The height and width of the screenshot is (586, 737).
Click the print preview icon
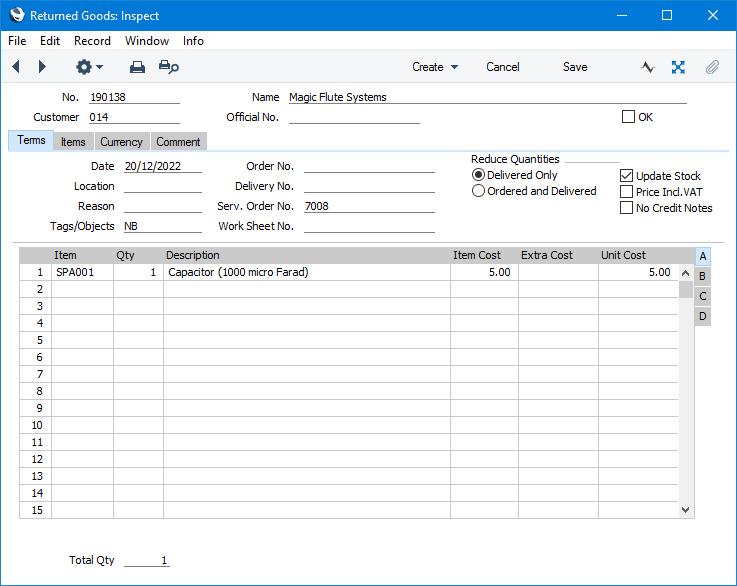point(169,67)
